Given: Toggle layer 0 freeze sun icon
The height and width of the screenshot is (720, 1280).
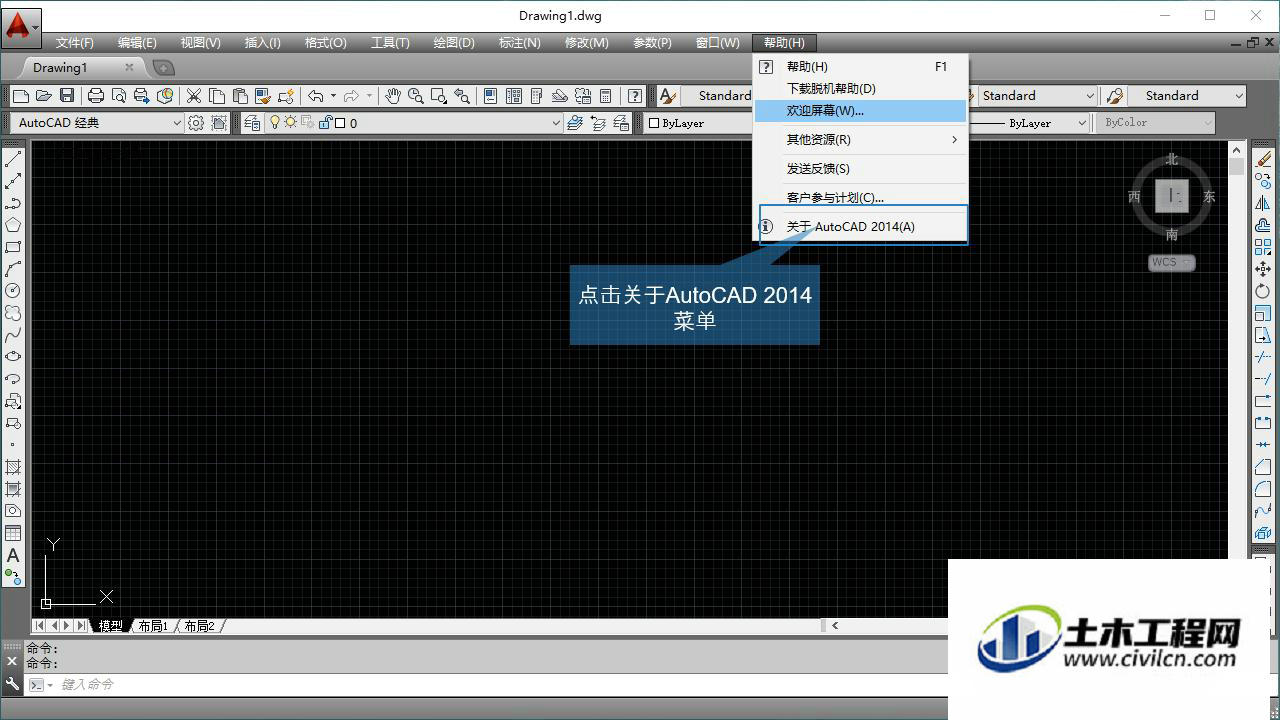Looking at the screenshot, I should click(291, 123).
